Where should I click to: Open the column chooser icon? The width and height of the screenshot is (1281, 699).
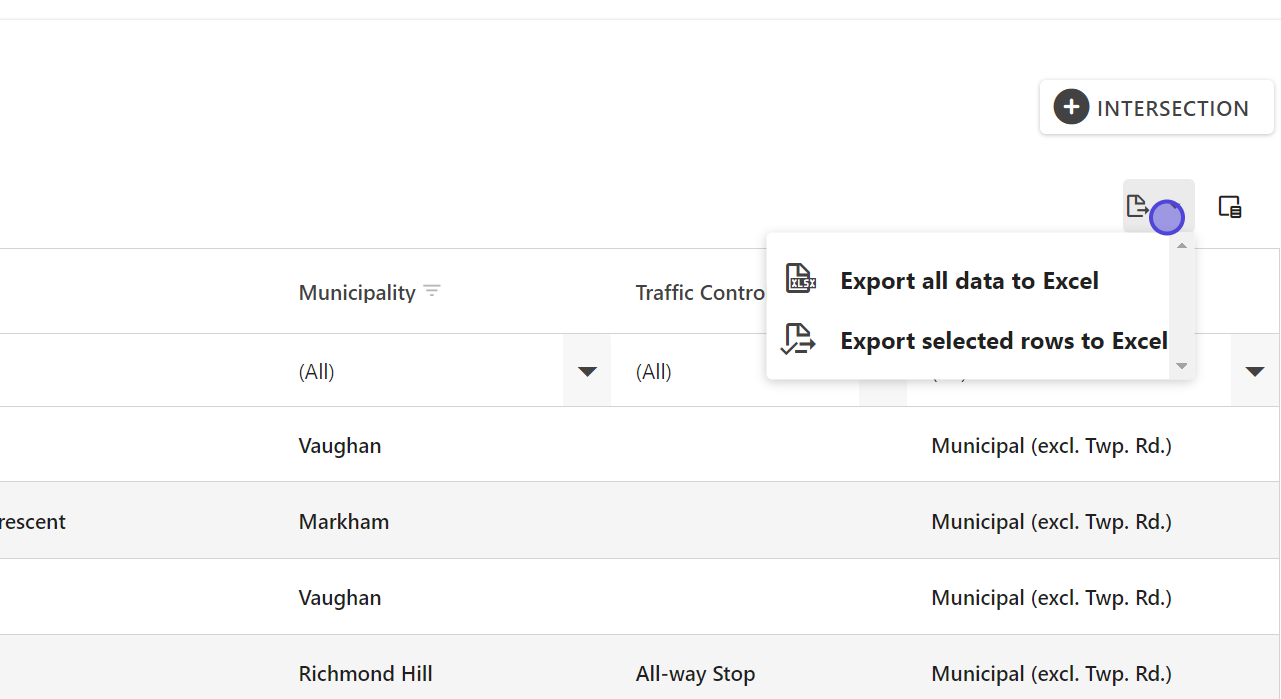(x=1230, y=207)
